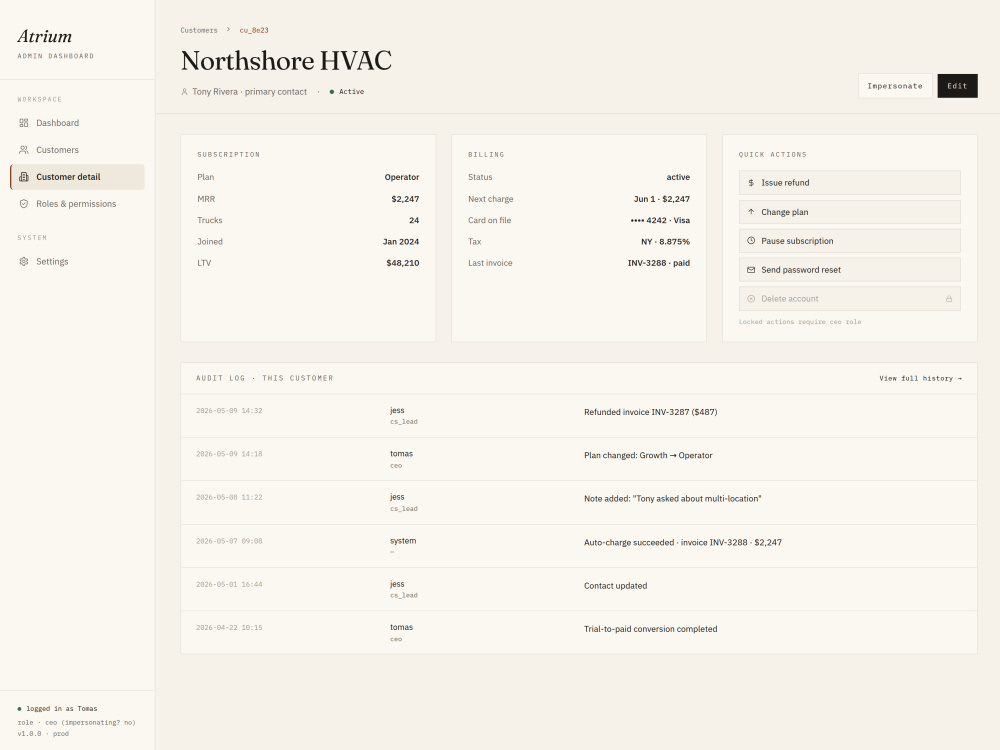1000x750 pixels.
Task: Click the Dashboard grid icon in sidebar
Action: click(x=24, y=122)
